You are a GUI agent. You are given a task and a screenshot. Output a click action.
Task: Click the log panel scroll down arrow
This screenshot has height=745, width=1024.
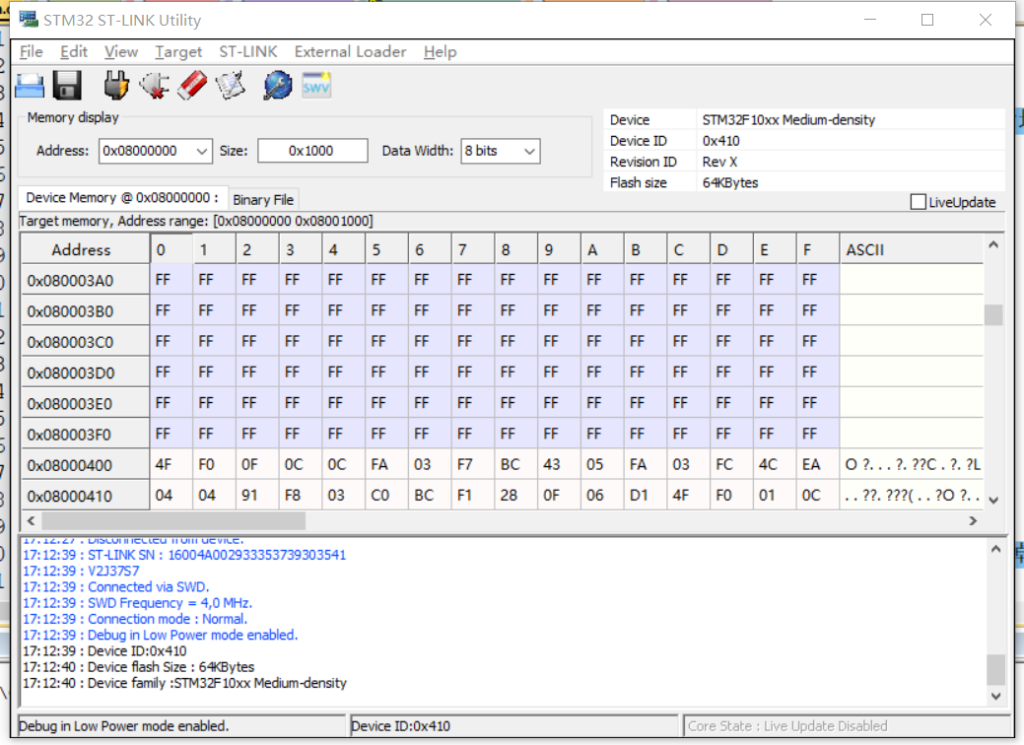[995, 696]
